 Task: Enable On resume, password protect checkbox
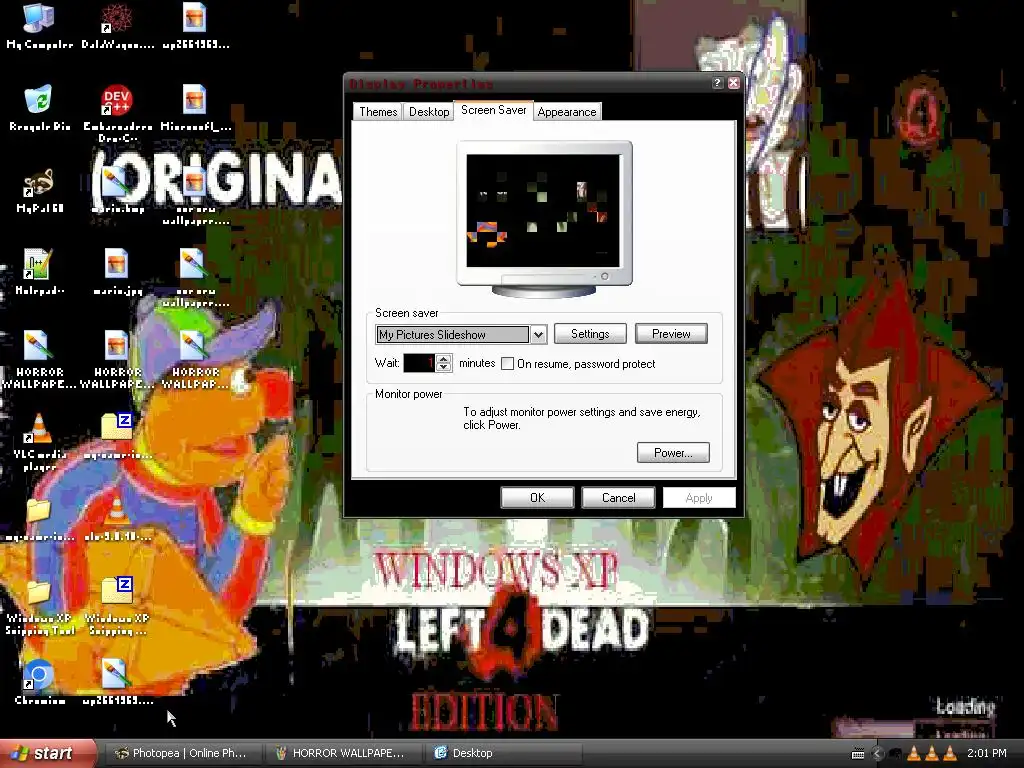tap(507, 364)
